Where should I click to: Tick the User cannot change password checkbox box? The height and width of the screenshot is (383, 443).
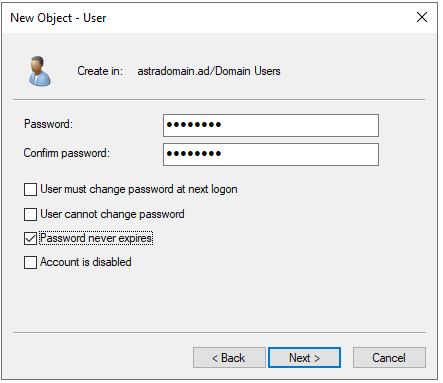coord(30,214)
